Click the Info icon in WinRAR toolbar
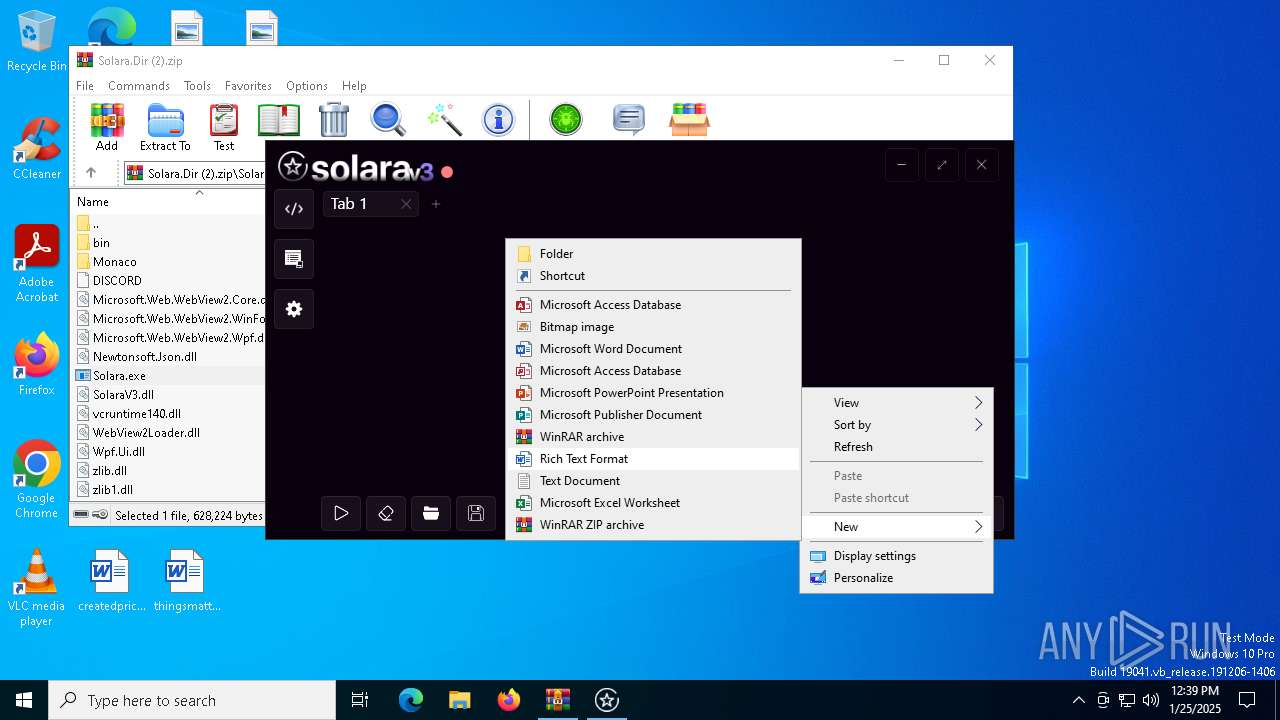This screenshot has height=720, width=1280. [498, 120]
